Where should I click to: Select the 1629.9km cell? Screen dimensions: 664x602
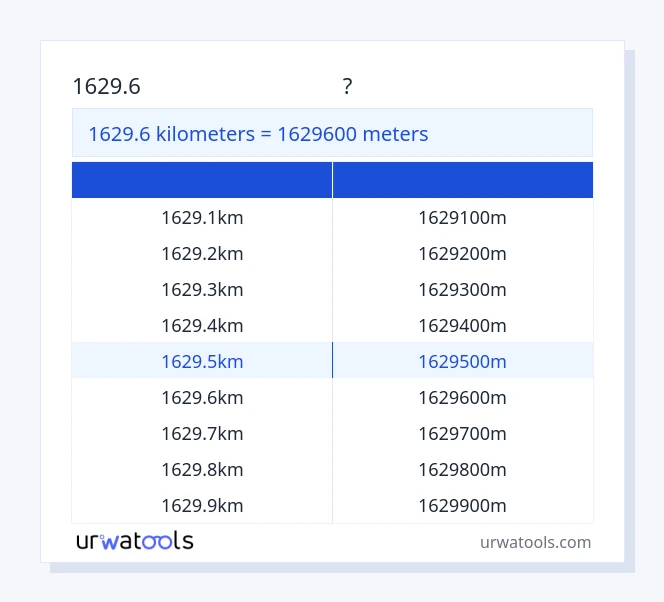[202, 505]
